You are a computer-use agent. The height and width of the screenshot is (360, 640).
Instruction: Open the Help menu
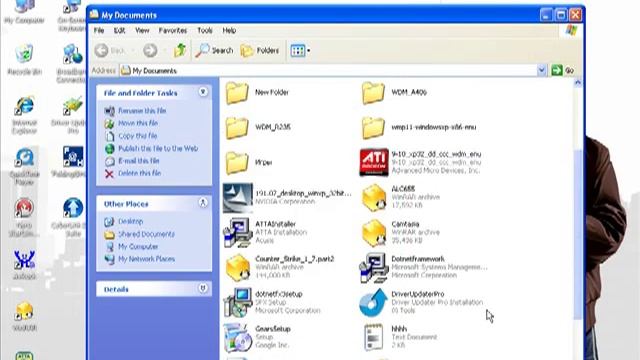click(x=229, y=31)
